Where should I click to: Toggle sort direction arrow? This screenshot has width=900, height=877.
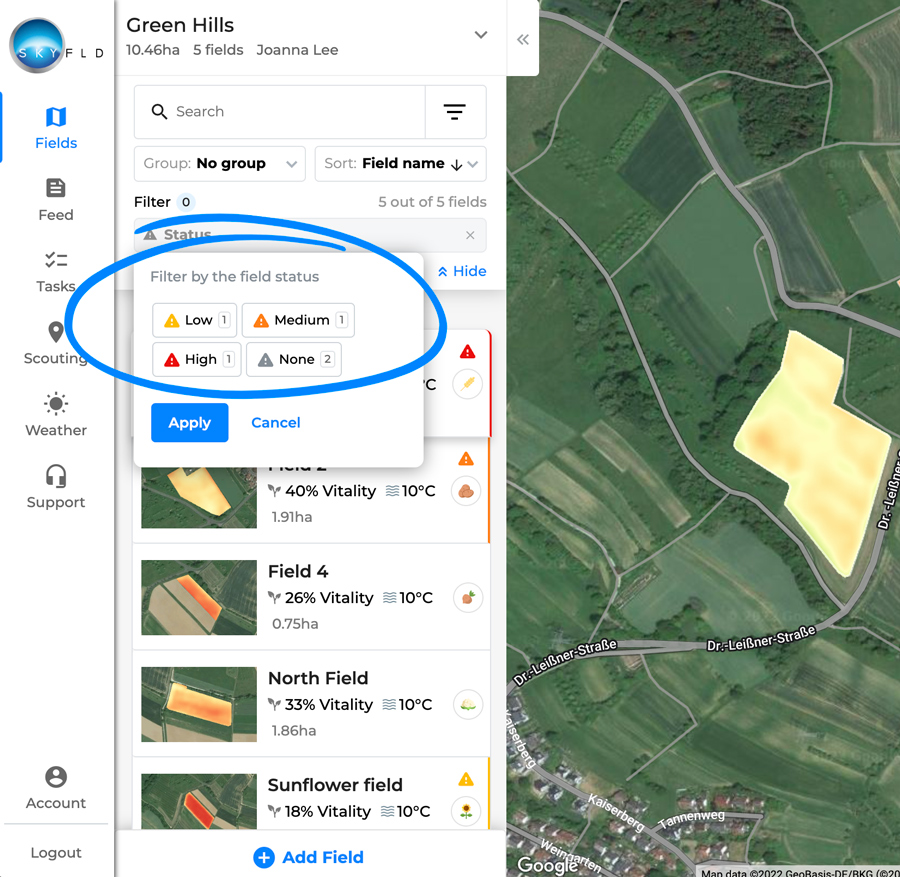[456, 165]
